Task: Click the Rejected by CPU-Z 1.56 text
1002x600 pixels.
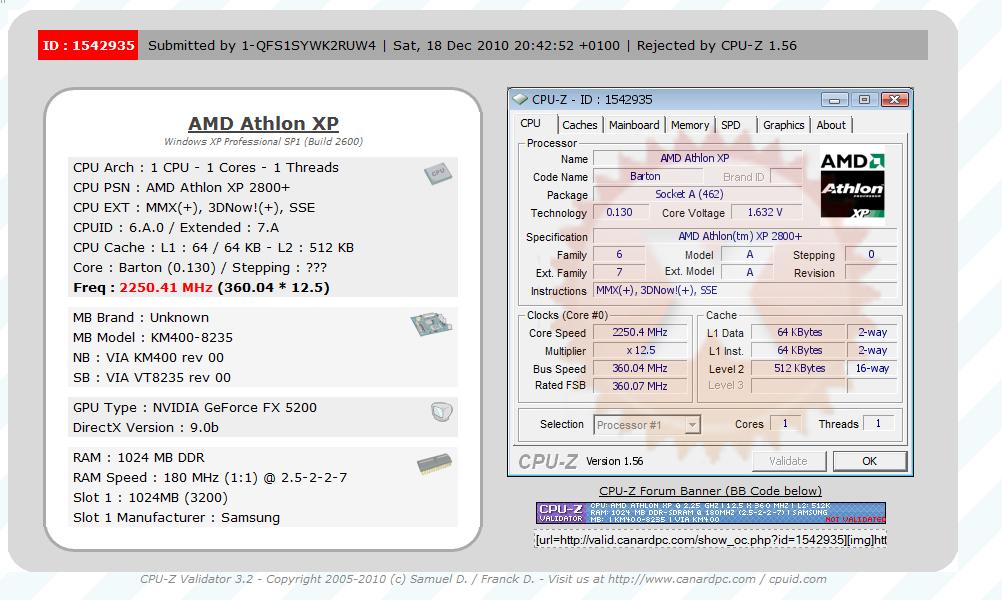Action: pyautogui.click(x=716, y=45)
